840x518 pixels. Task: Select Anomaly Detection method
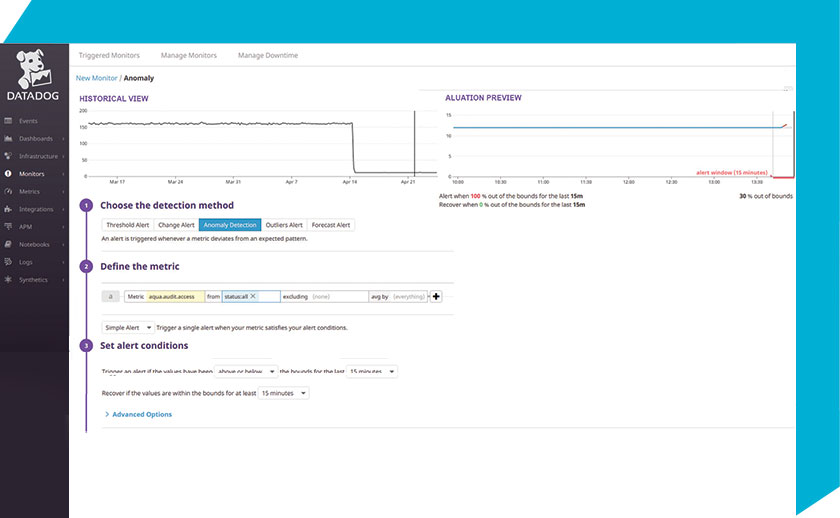230,225
